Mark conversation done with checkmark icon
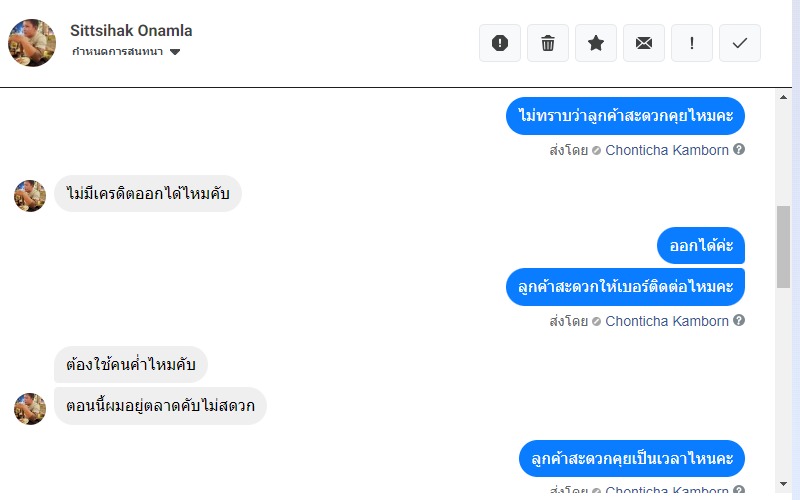Image resolution: width=800 pixels, height=500 pixels. point(740,43)
